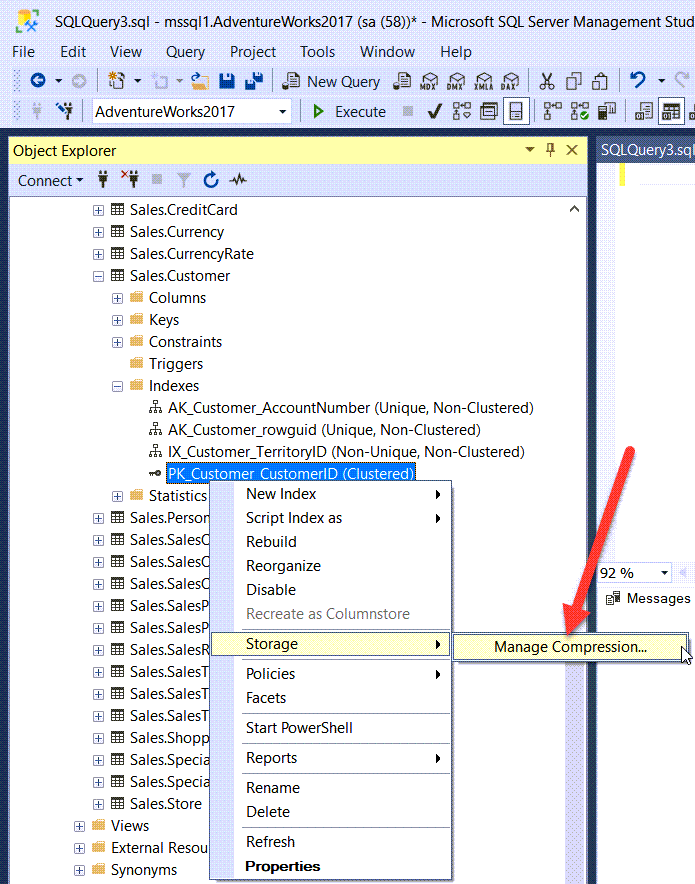695x884 pixels.
Task: Switch to the SQLQuery3.sql tab
Action: point(646,150)
